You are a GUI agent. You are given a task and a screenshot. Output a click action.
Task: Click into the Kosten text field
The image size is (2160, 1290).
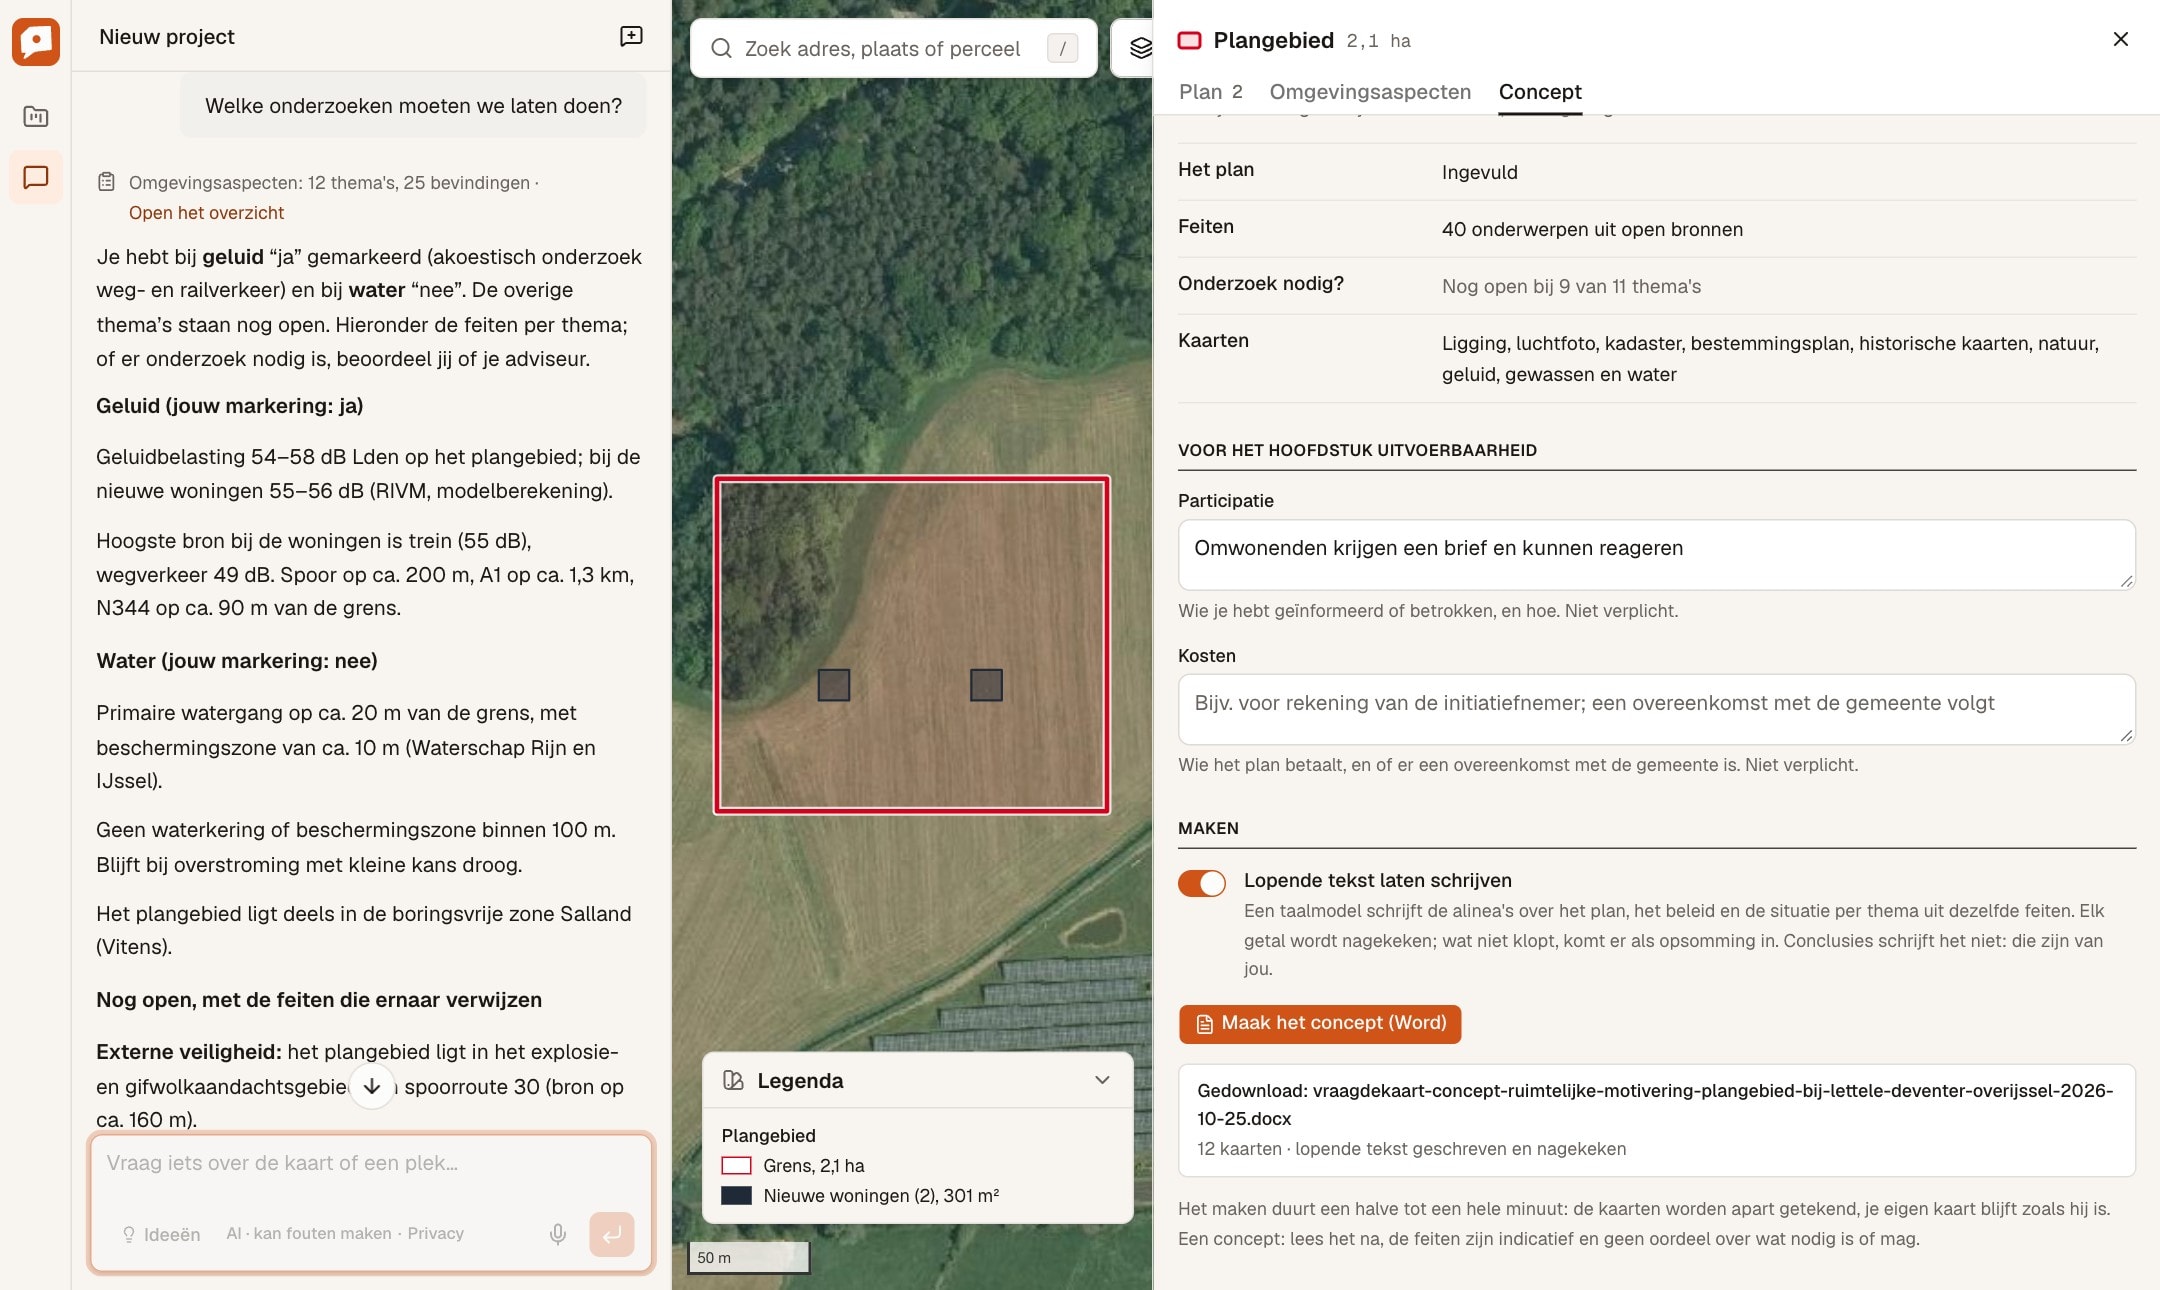(1656, 709)
